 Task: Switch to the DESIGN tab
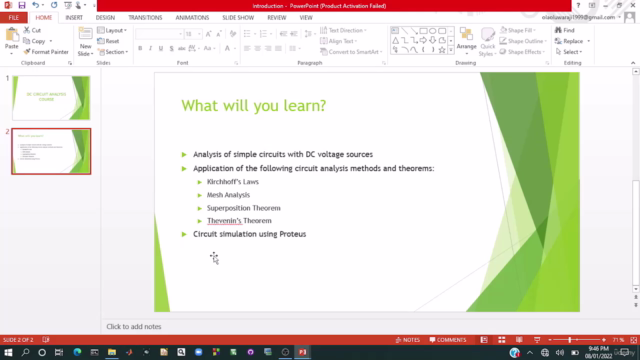coord(105,18)
